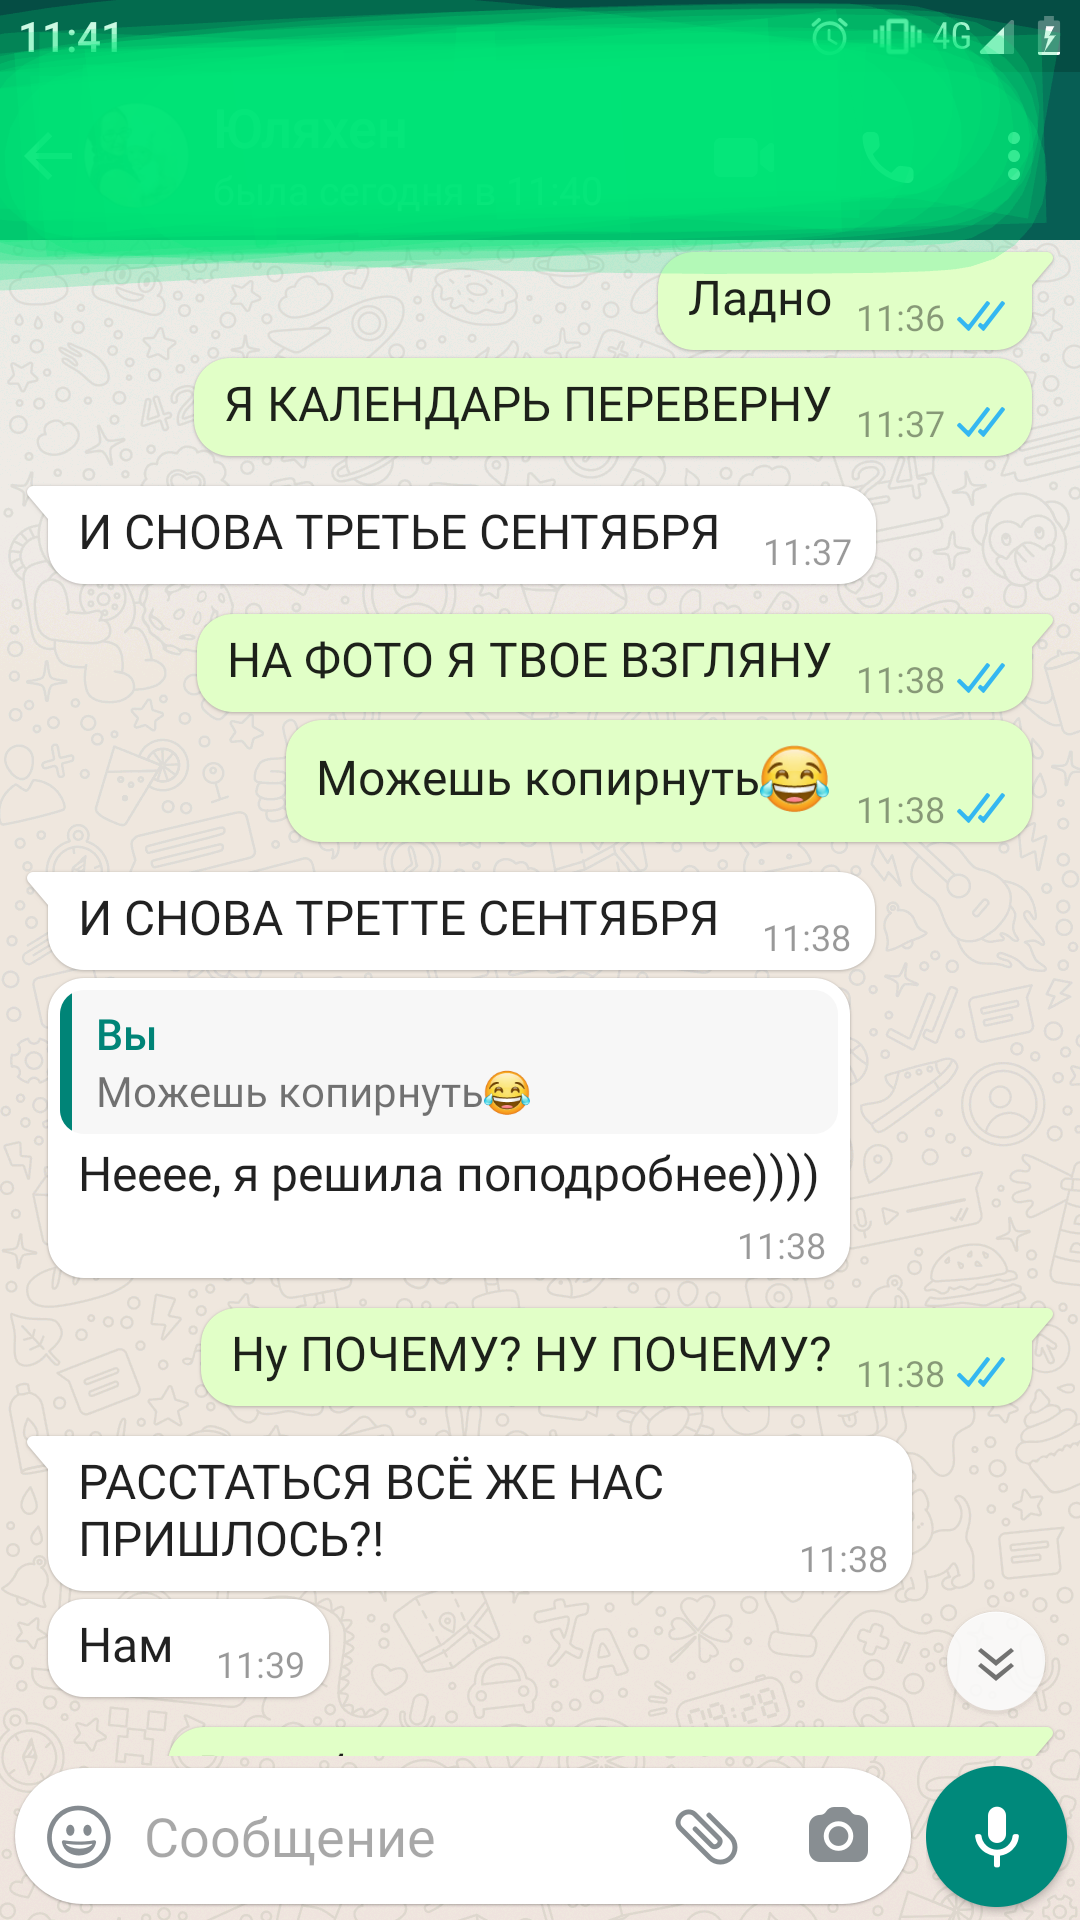This screenshot has height=1920, width=1080.
Task: Go back using the header arrow
Action: [x=48, y=157]
